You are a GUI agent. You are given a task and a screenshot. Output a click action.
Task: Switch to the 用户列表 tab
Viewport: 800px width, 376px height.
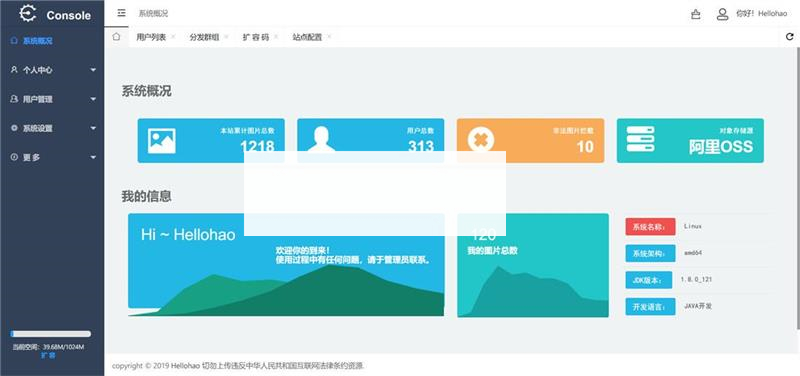[x=151, y=37]
